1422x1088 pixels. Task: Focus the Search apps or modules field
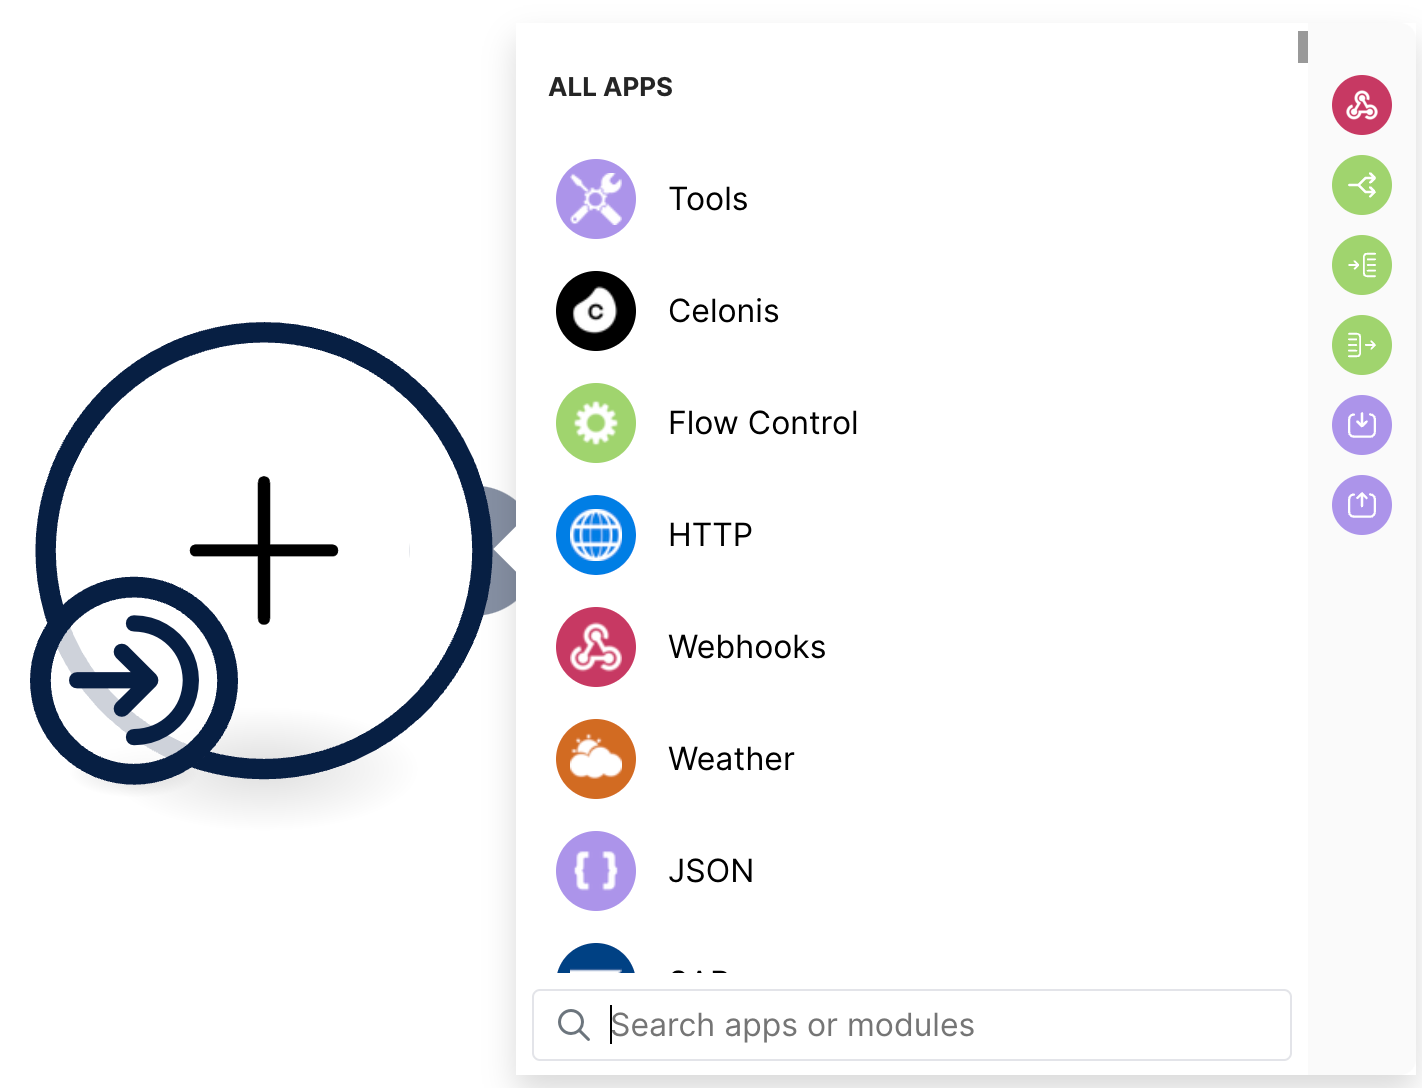click(x=912, y=1025)
